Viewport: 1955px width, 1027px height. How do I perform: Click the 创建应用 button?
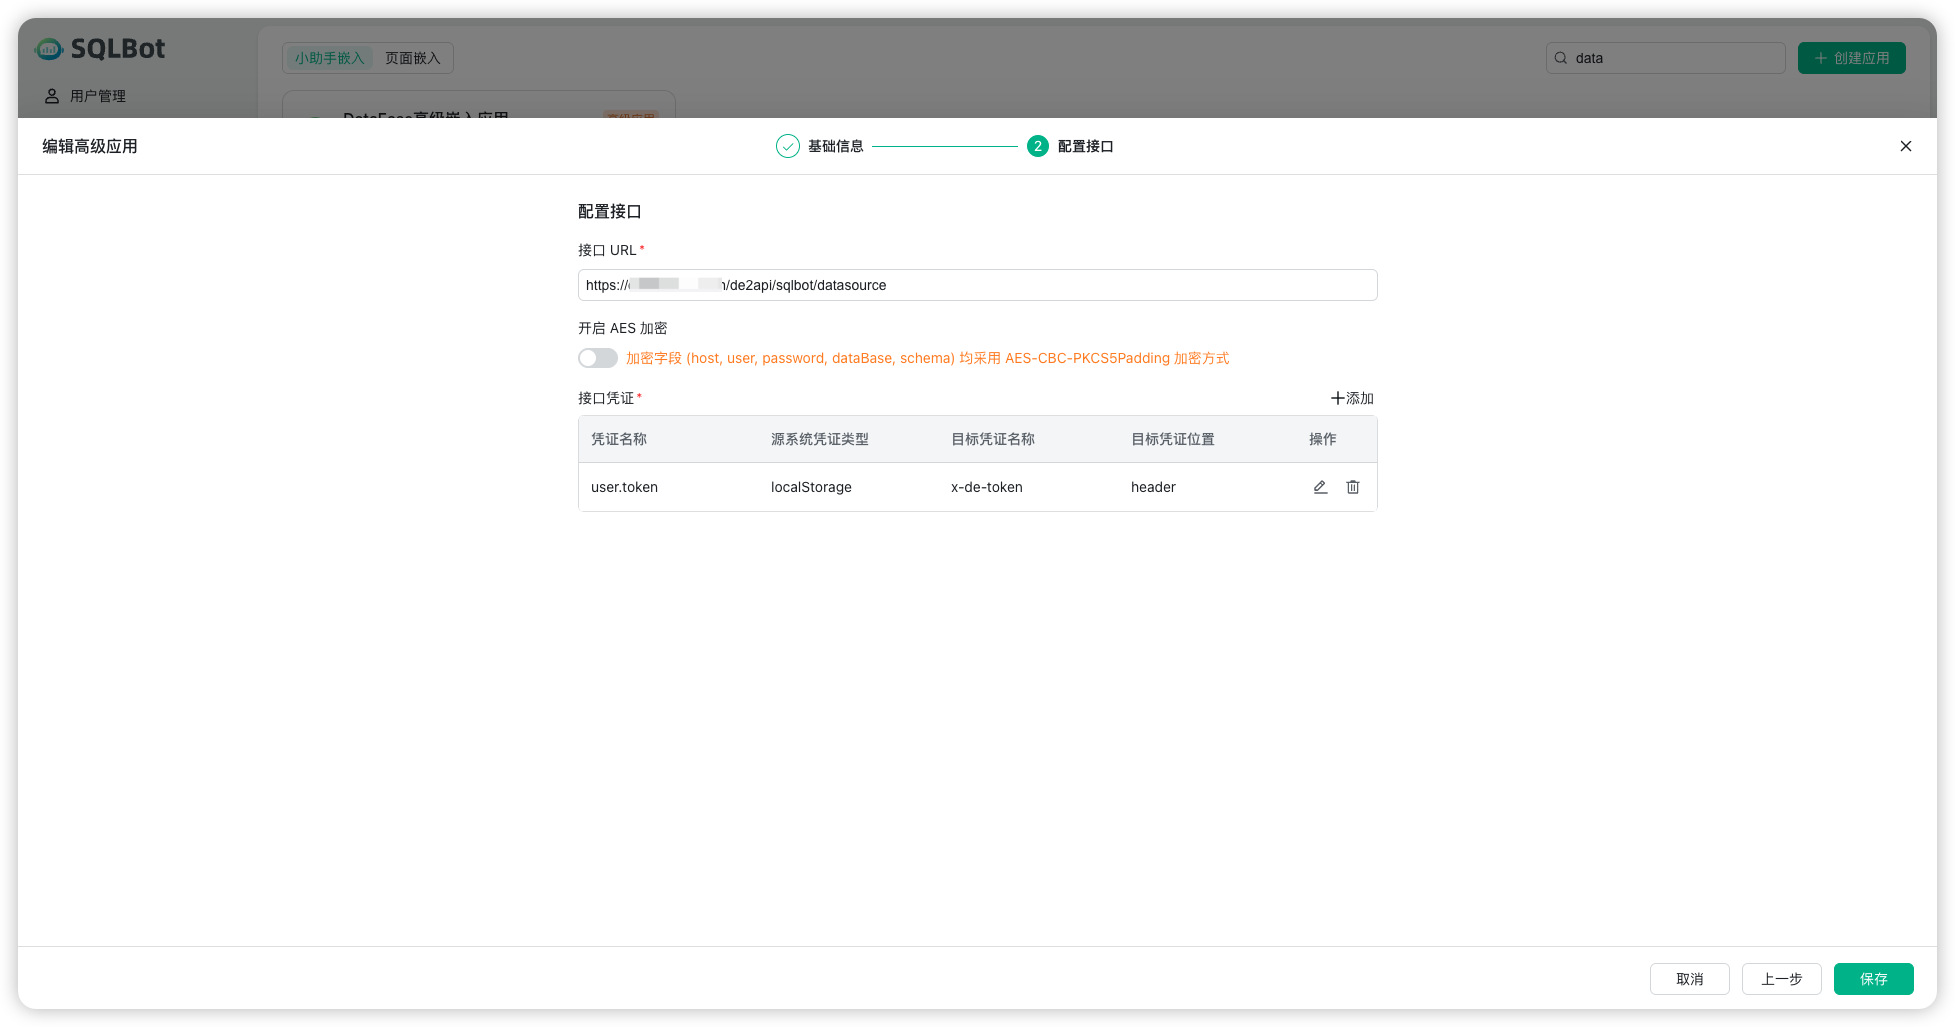[1851, 58]
